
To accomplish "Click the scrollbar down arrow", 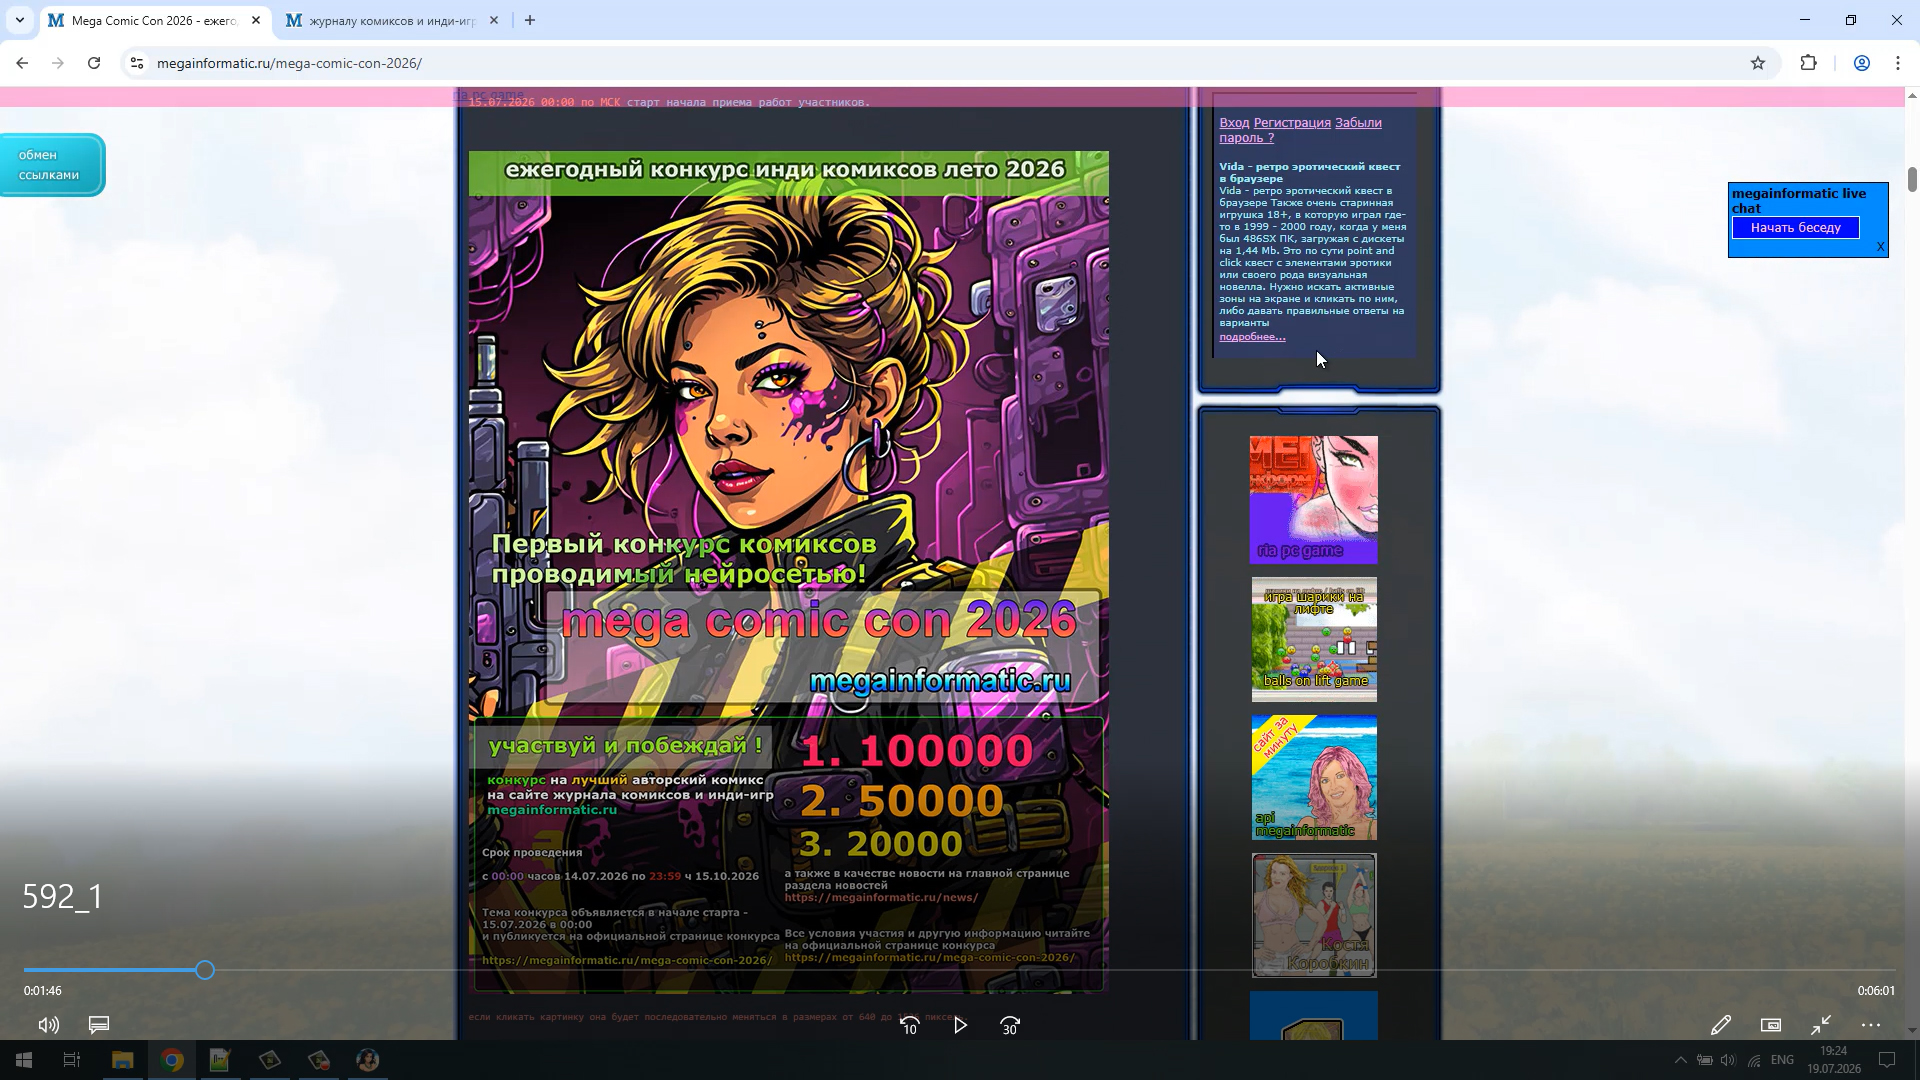I will click(x=1912, y=1031).
